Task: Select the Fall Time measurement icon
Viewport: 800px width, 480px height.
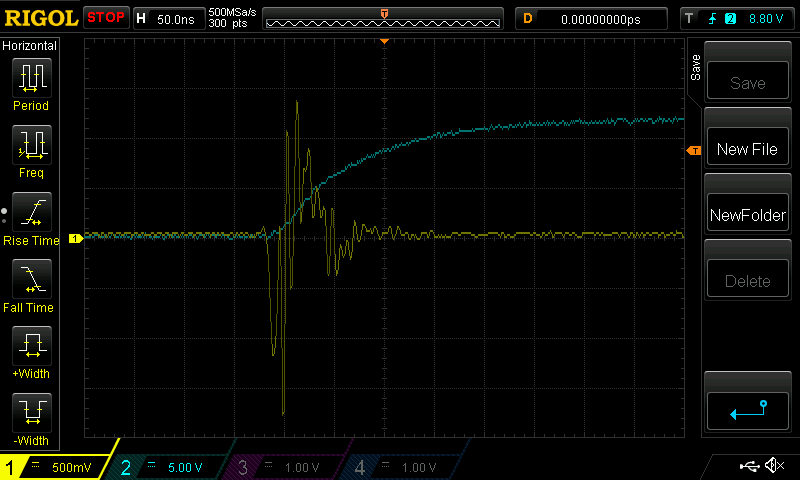Action: tap(32, 279)
